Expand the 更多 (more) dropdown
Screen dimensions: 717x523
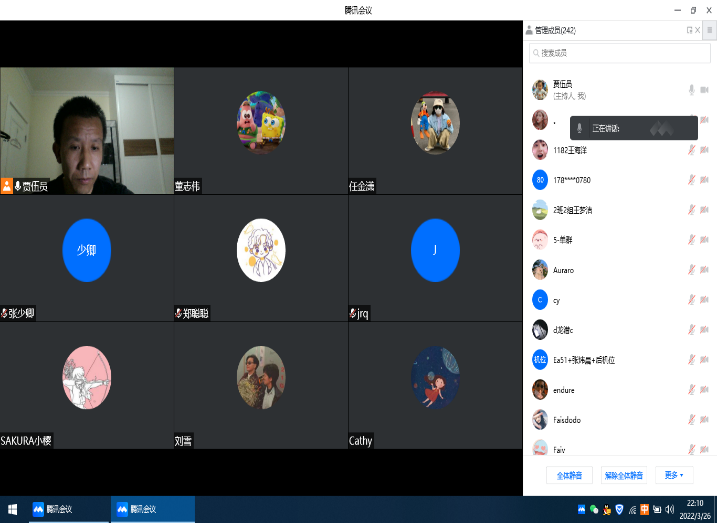tap(674, 475)
